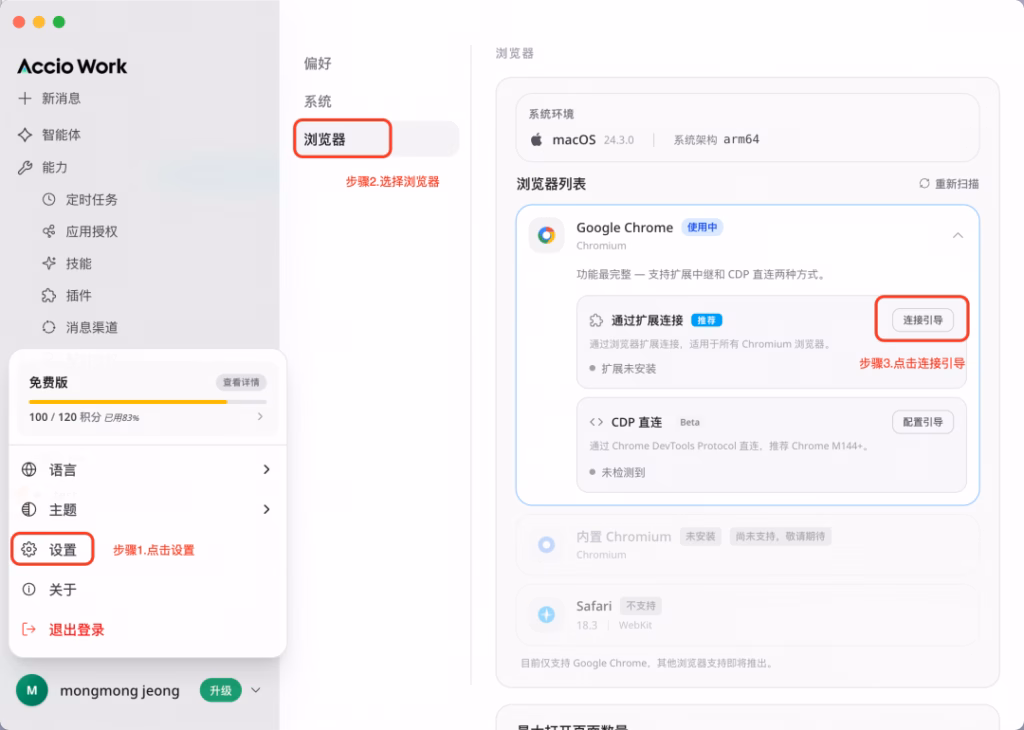Click the 扩展未安装 status text

628,369
